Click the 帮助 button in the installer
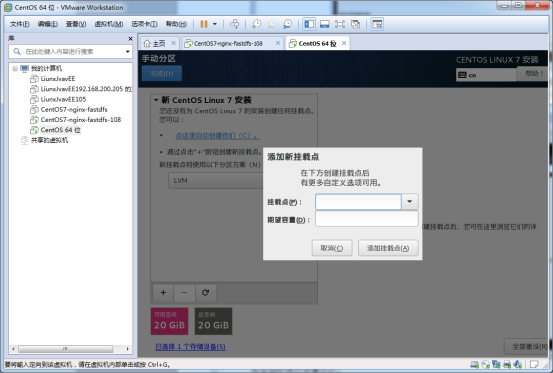Screen dimensions: 553x373 [533, 74]
